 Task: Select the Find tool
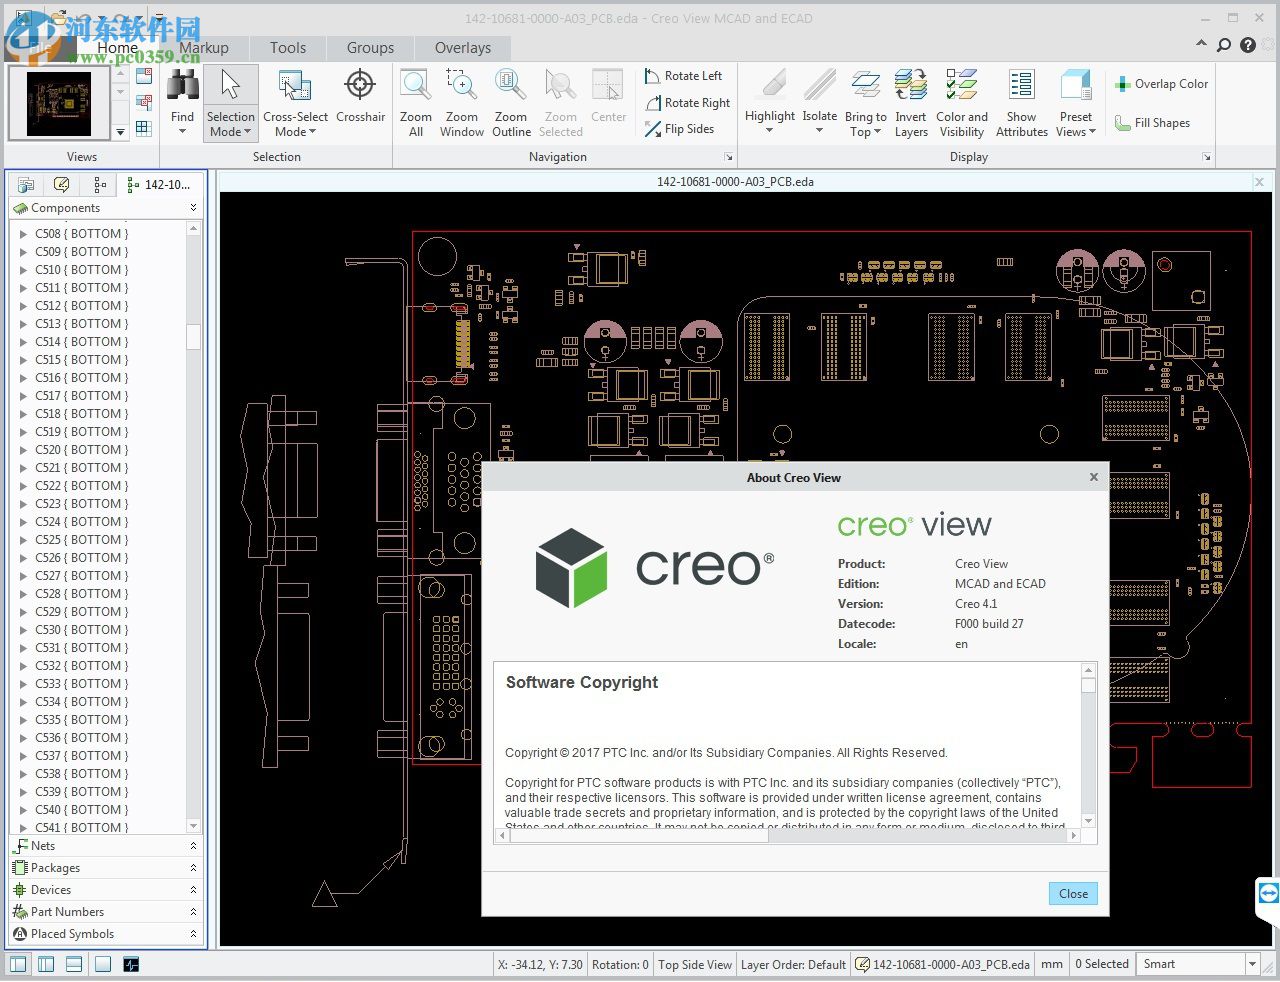click(181, 97)
